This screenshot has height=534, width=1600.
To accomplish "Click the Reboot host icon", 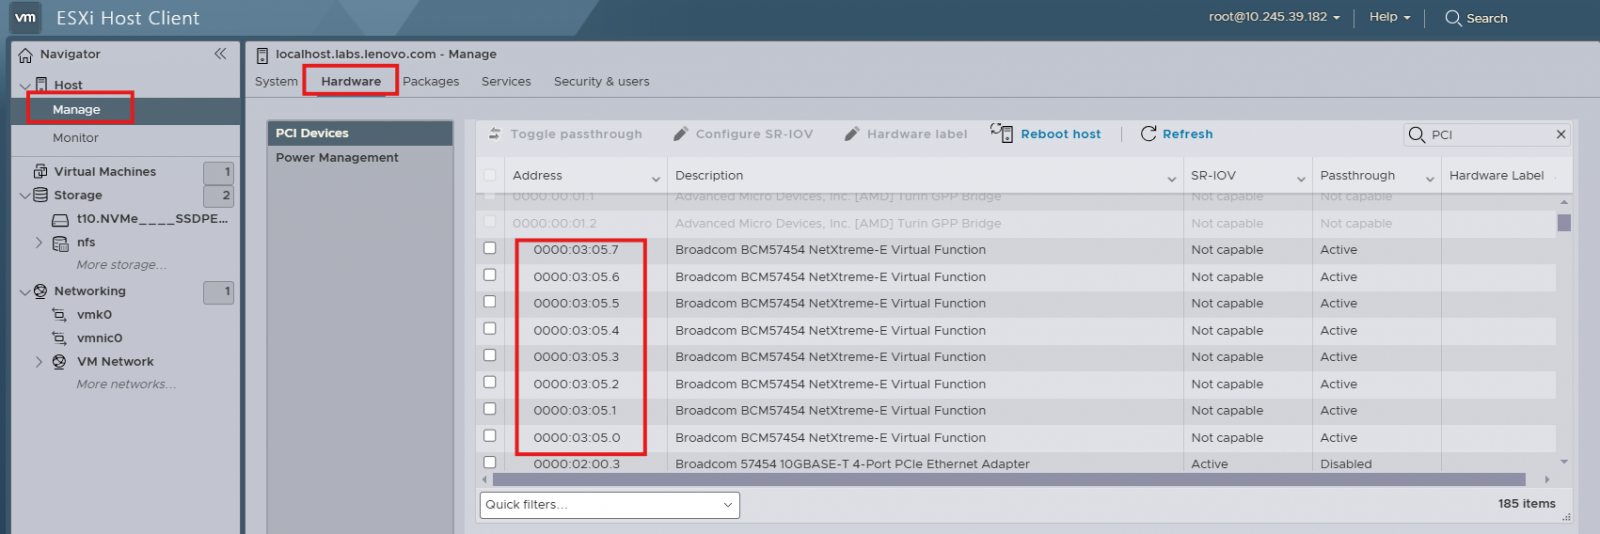I will coord(1001,133).
